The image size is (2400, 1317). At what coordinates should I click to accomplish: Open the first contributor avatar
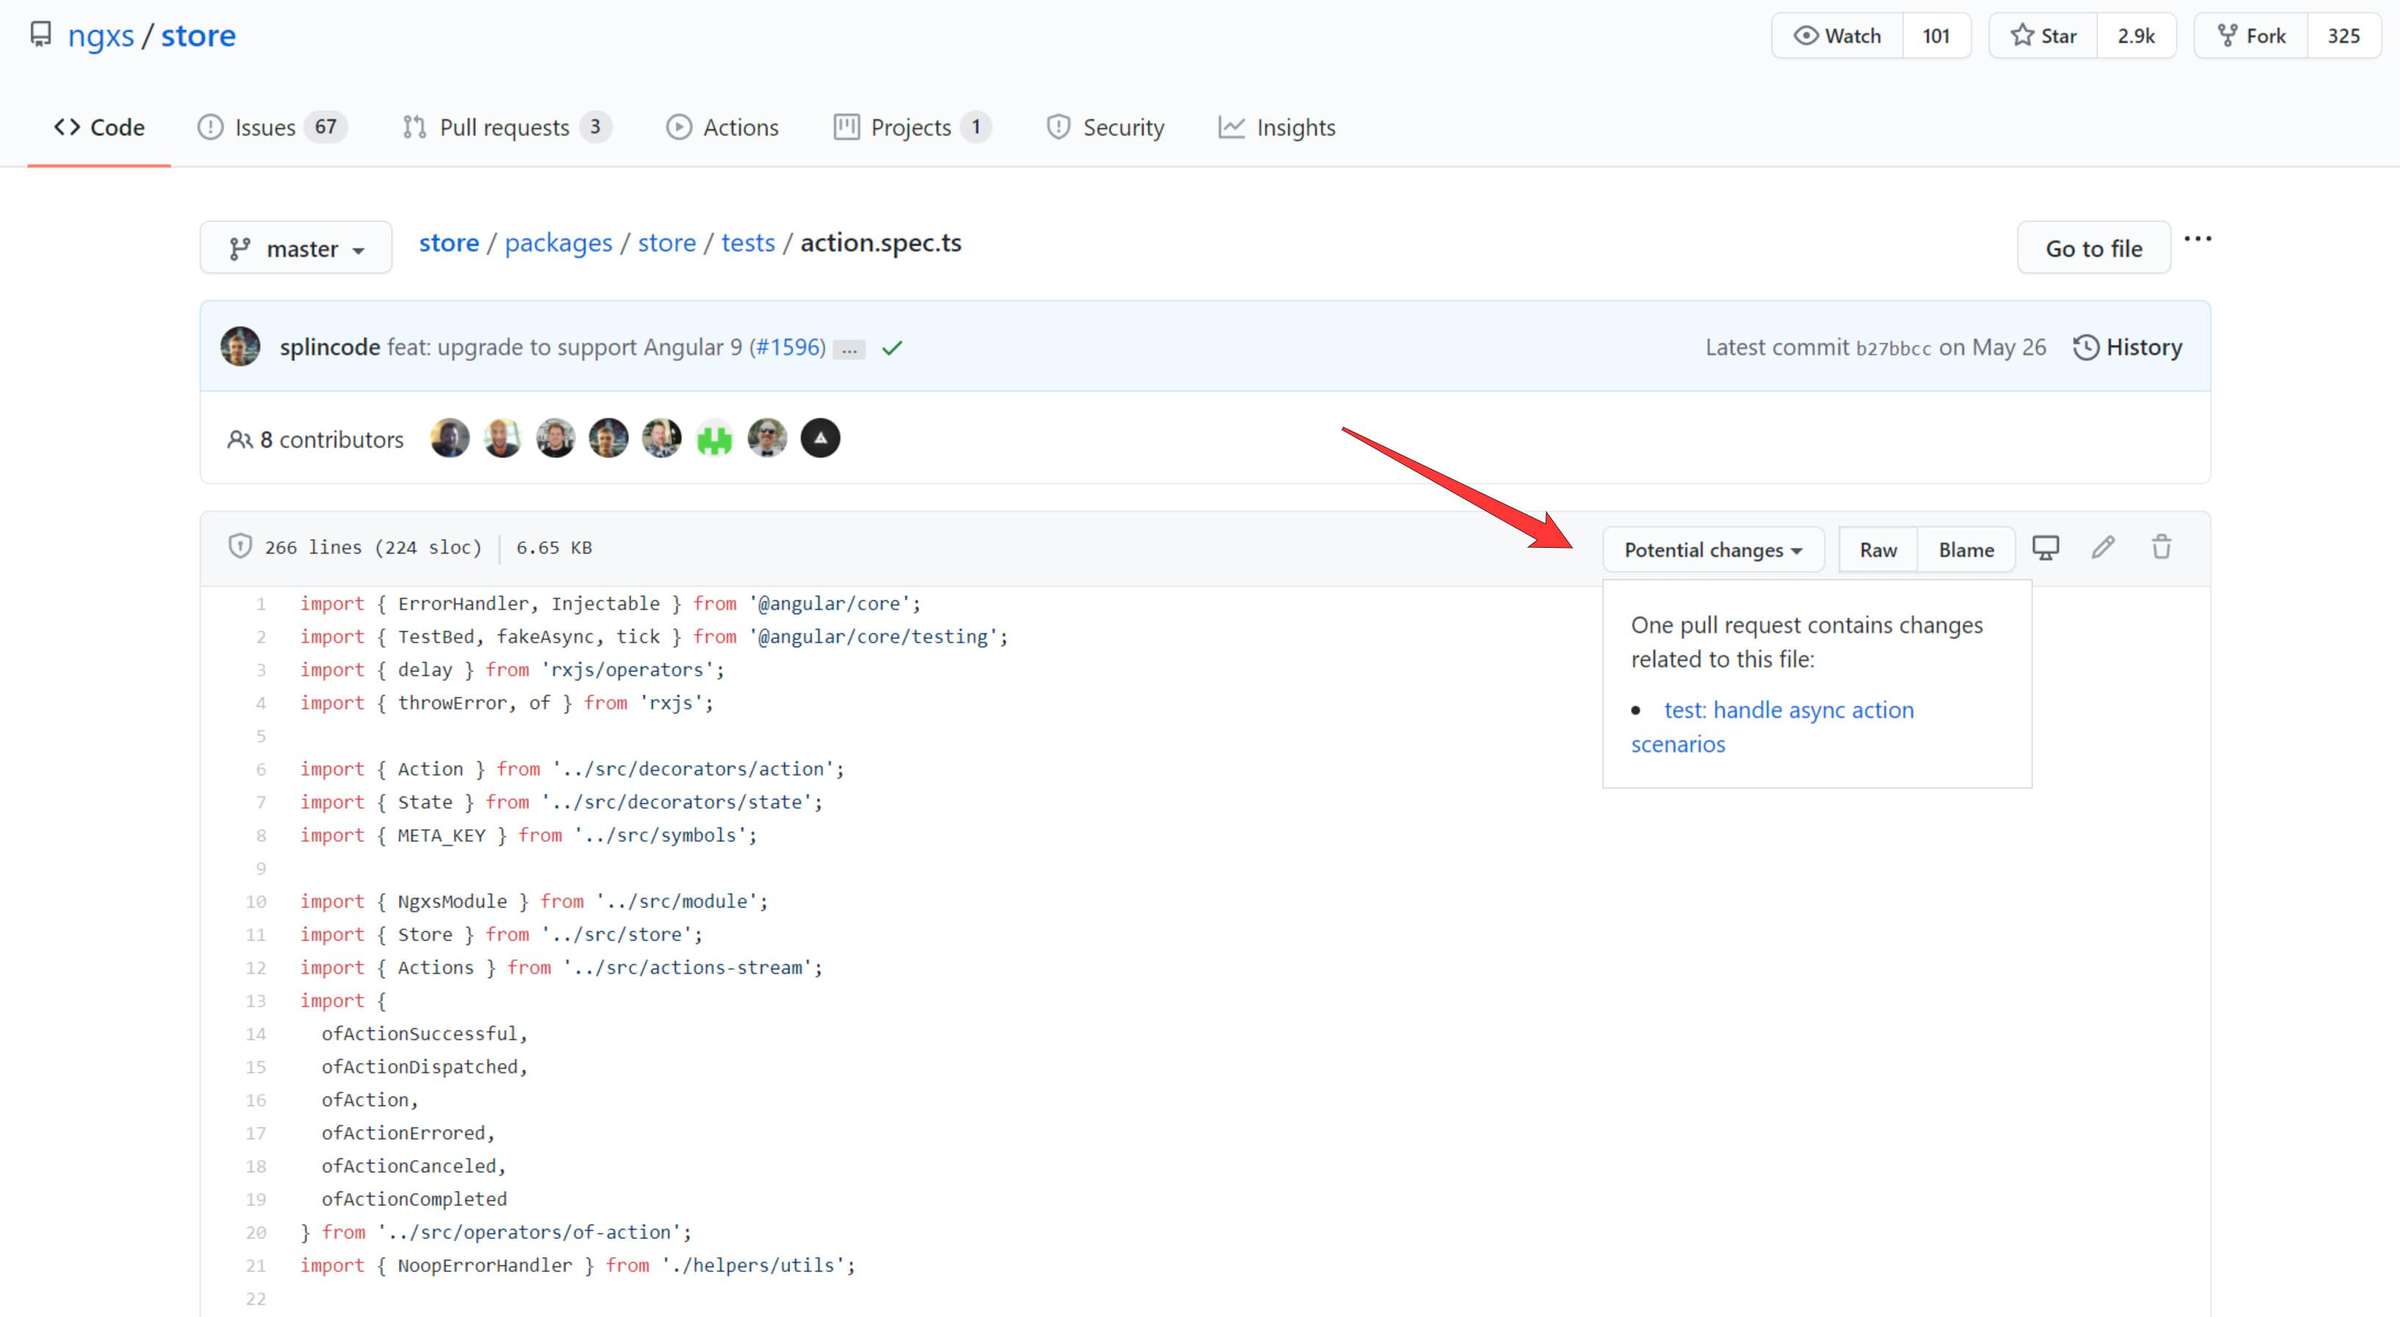coord(449,438)
